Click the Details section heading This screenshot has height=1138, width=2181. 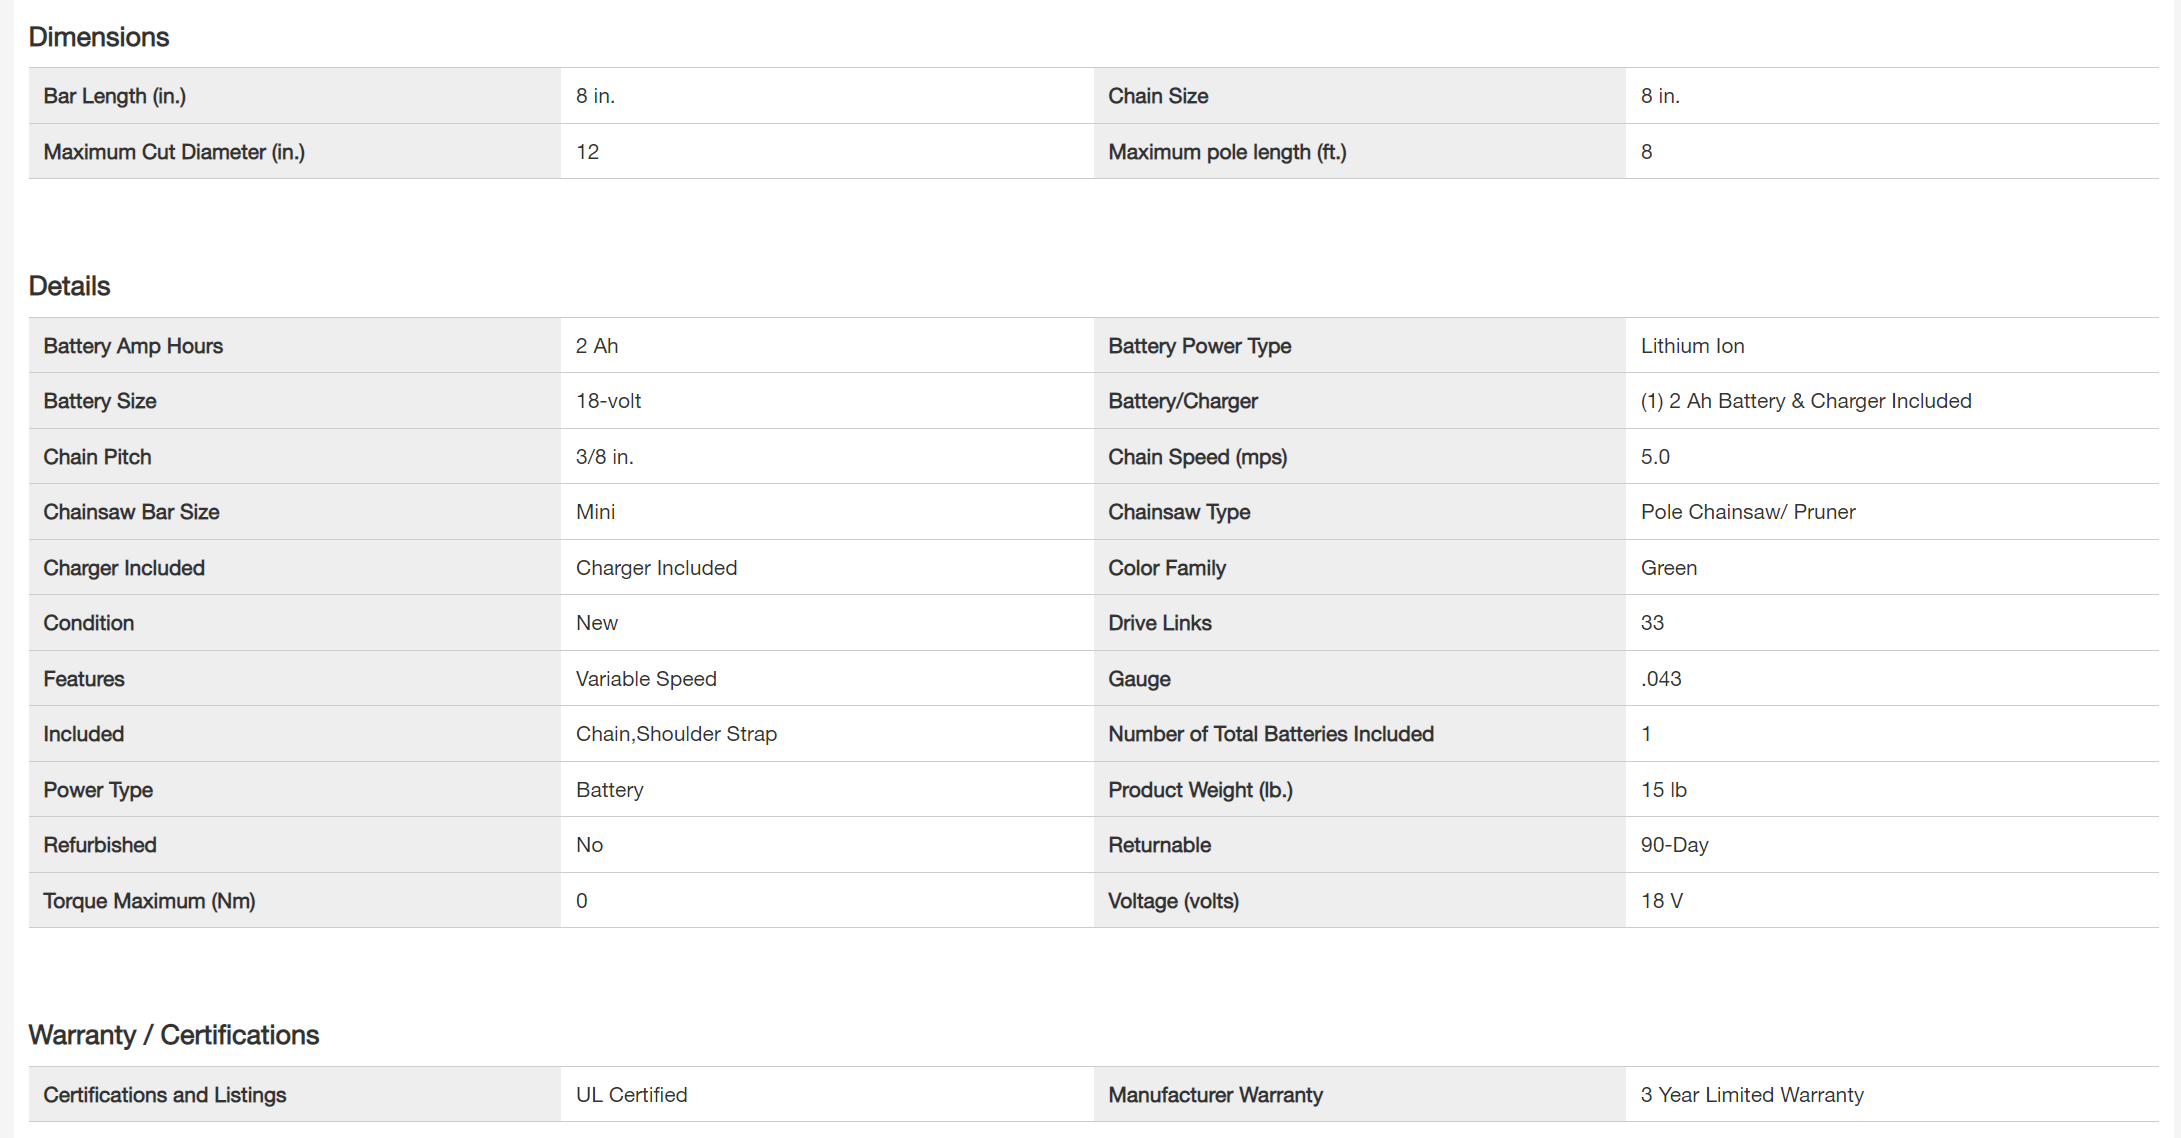69,286
